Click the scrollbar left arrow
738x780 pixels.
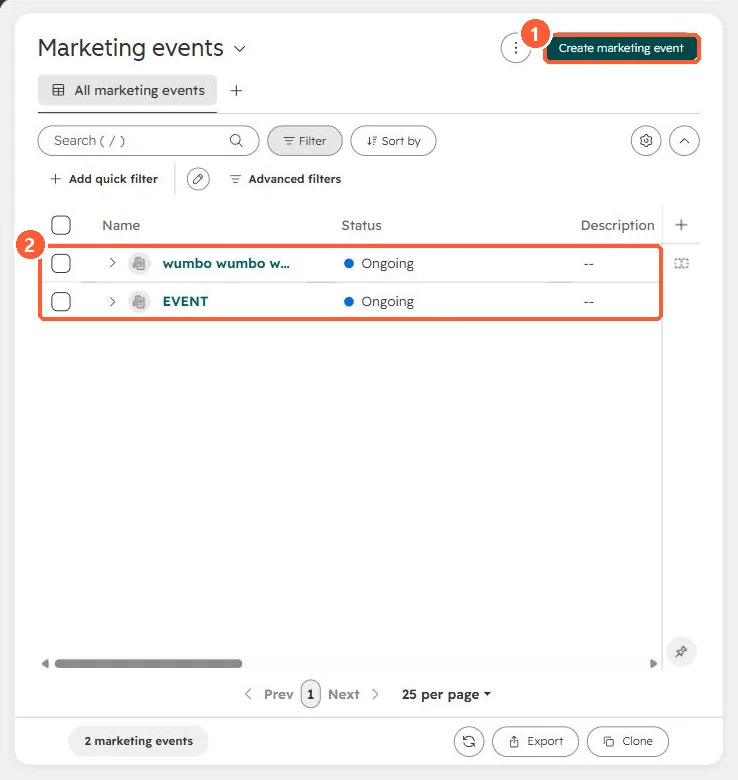click(45, 664)
